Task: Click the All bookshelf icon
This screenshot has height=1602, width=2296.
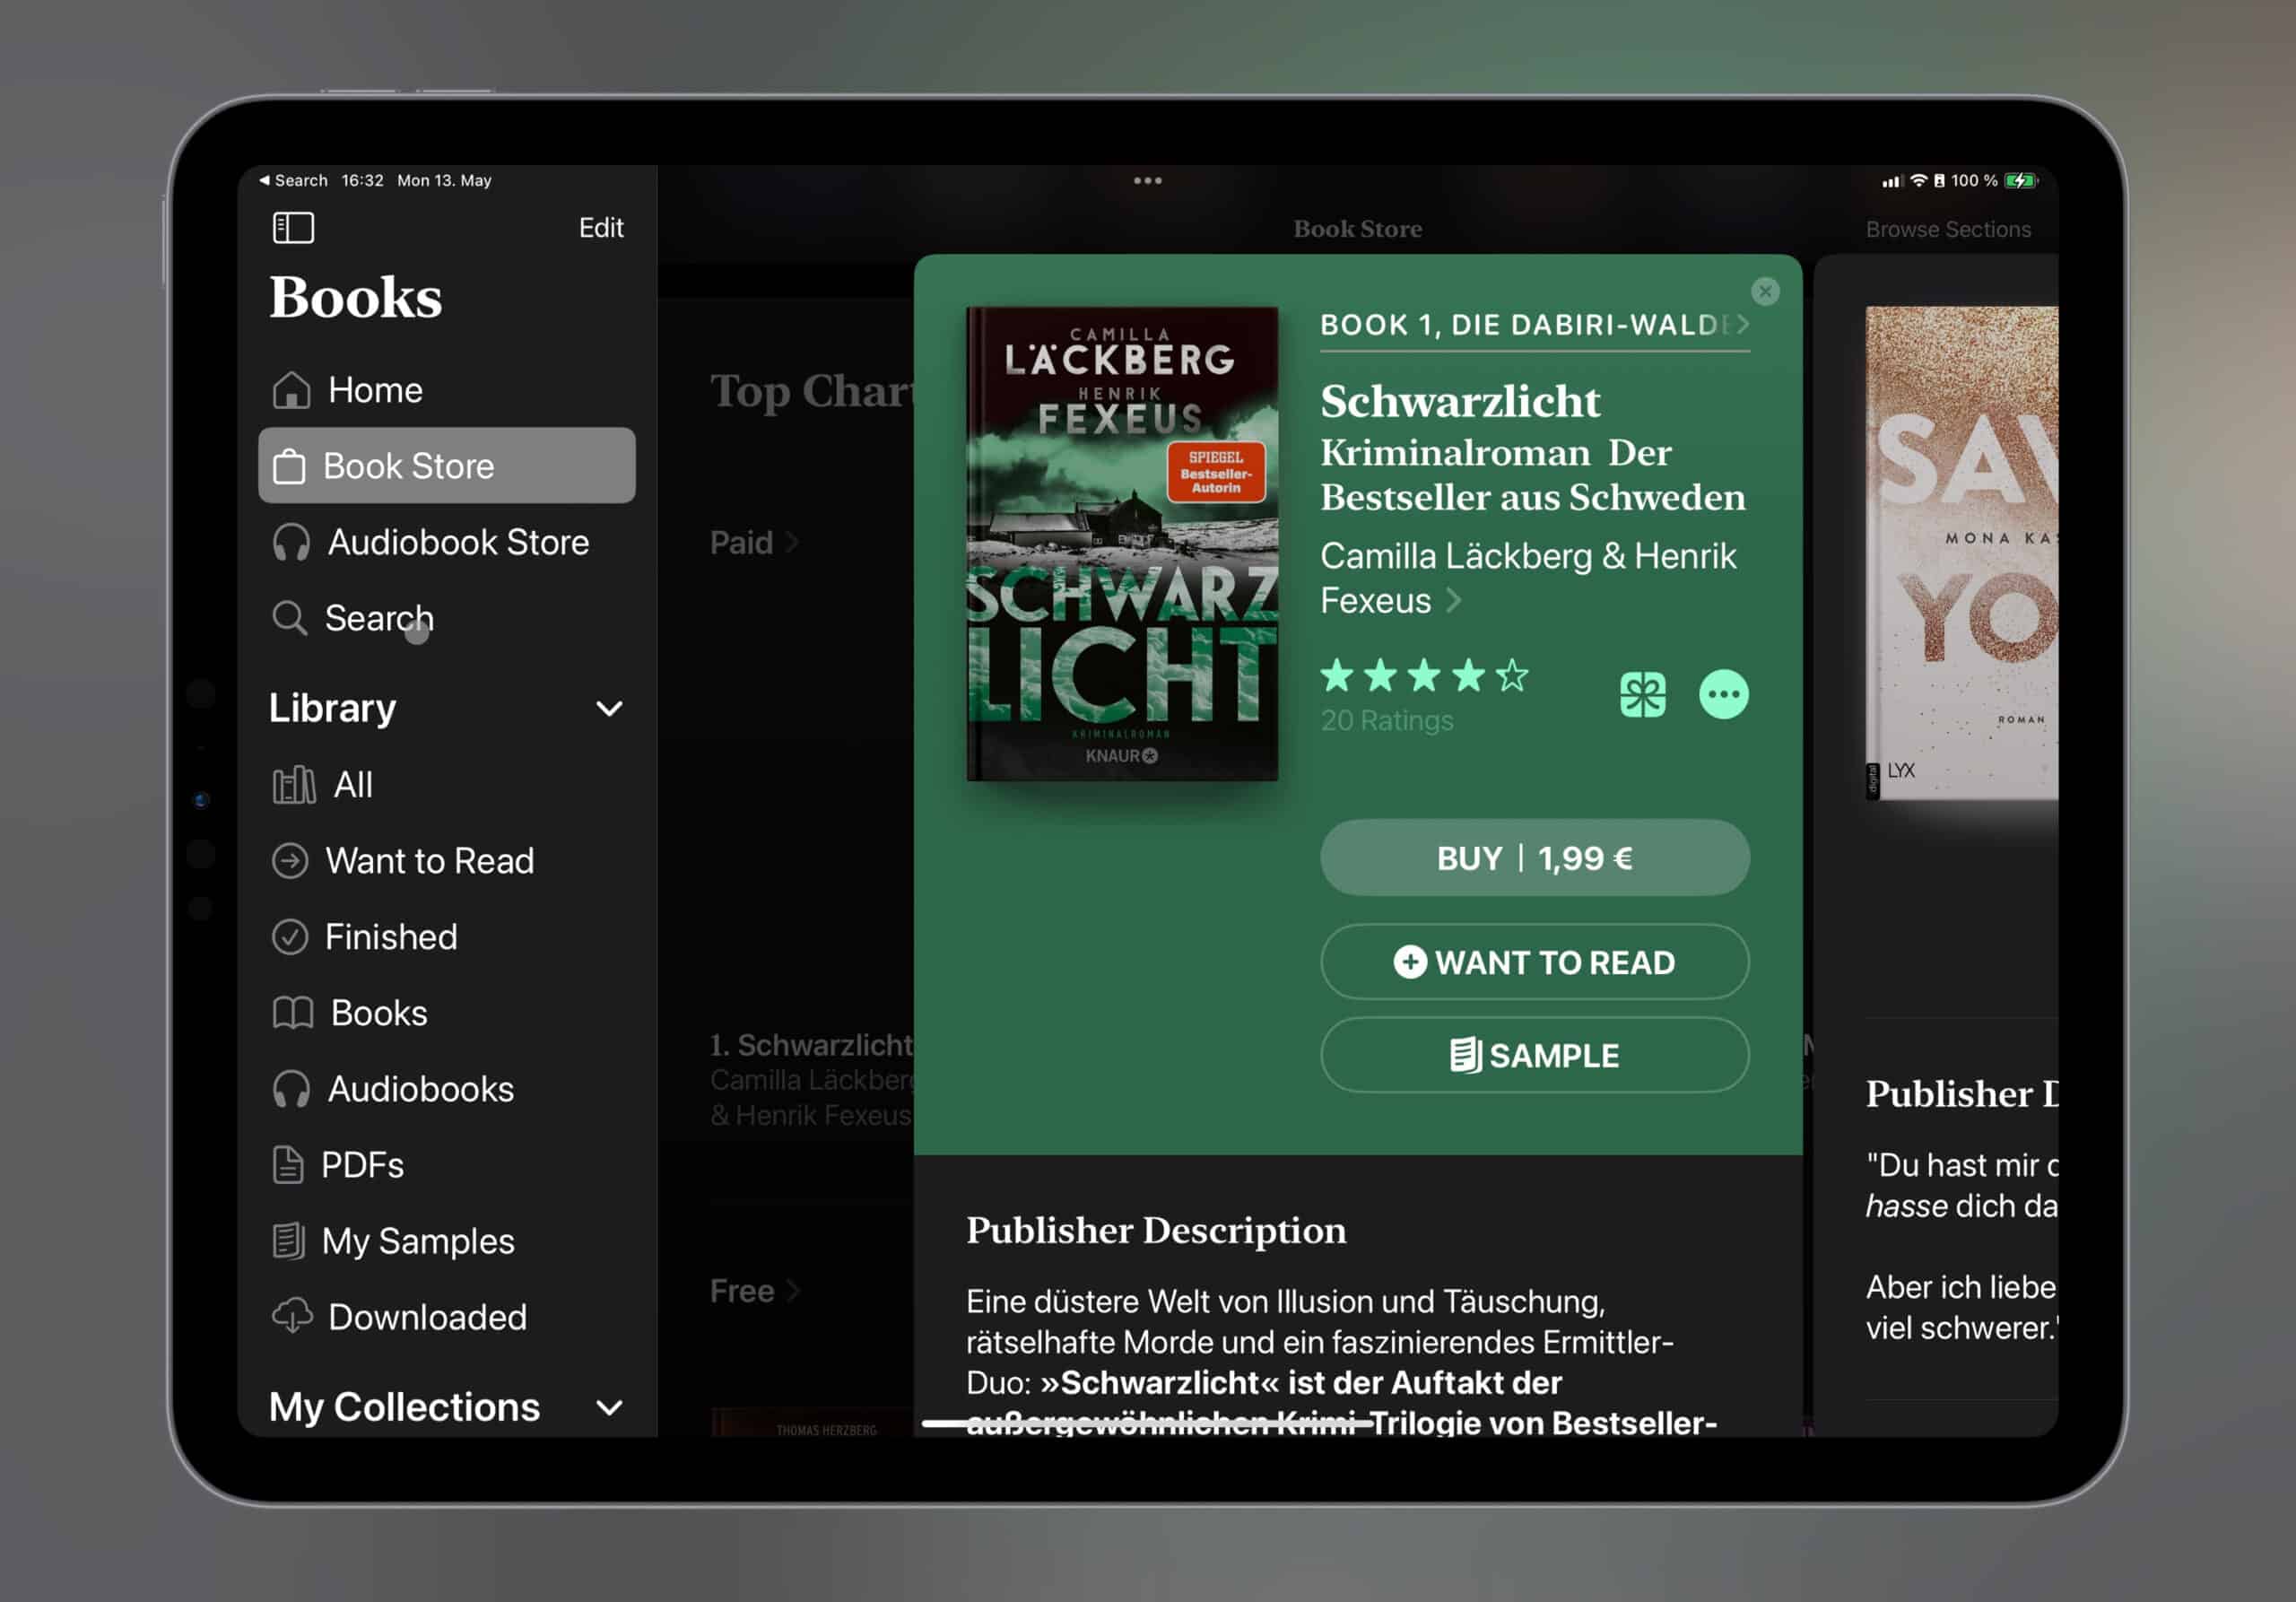Action: tap(294, 785)
